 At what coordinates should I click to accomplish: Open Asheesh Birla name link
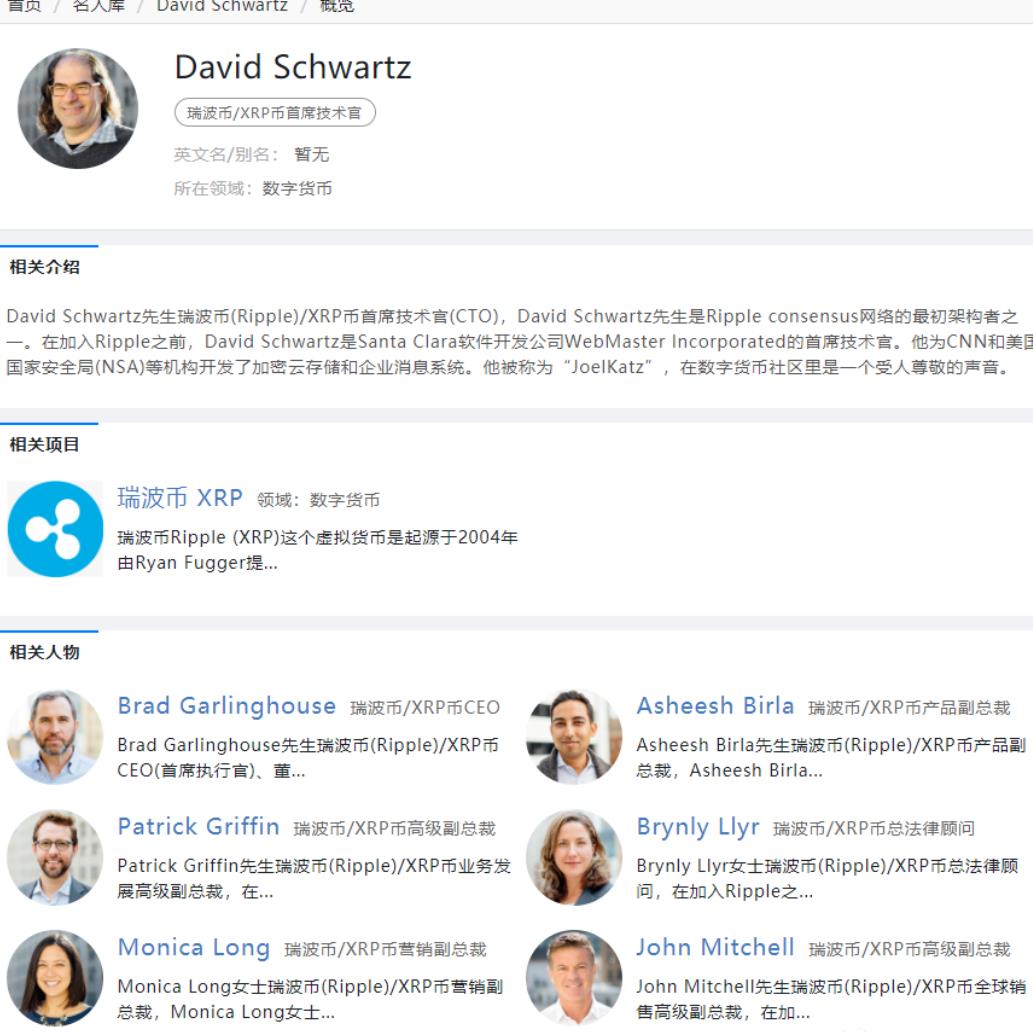715,706
